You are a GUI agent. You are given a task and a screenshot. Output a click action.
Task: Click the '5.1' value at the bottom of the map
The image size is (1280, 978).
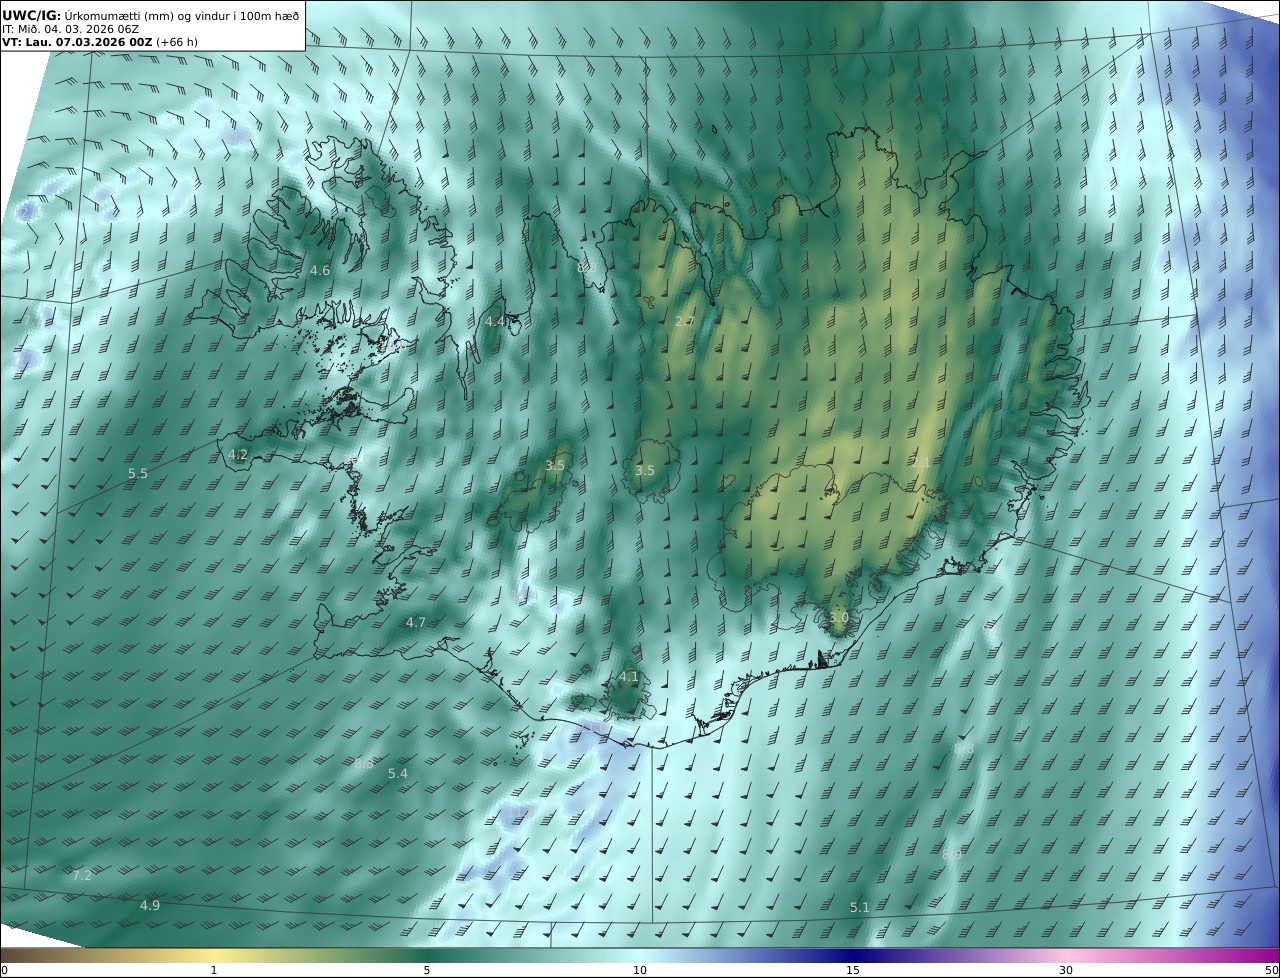pos(860,908)
